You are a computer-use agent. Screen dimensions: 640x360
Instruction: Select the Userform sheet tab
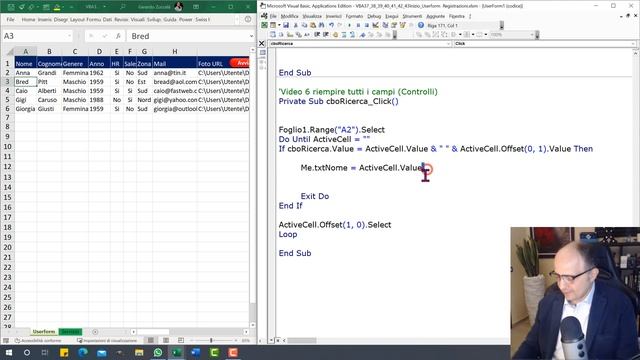(44, 332)
